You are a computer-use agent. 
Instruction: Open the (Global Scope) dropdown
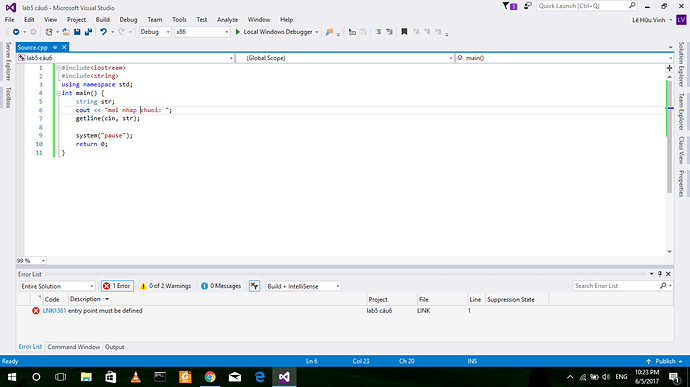[x=345, y=58]
